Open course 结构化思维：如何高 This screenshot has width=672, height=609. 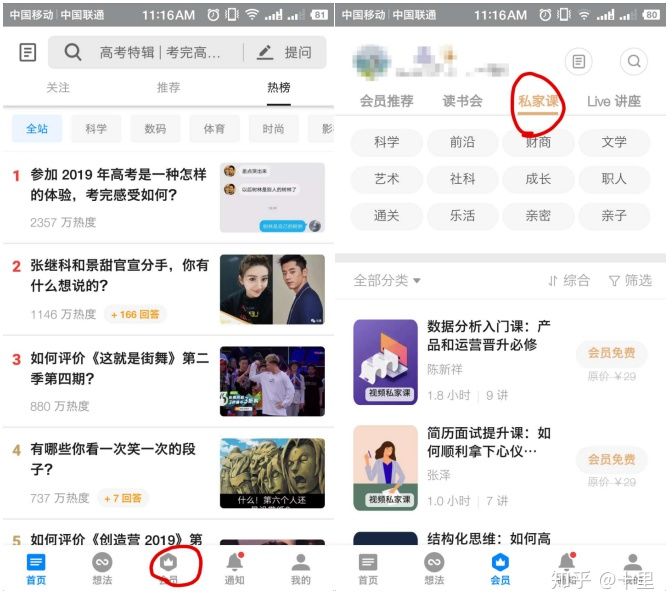point(489,538)
